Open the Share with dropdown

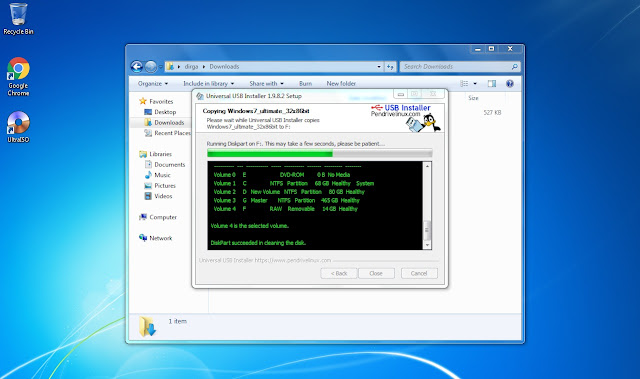click(x=266, y=83)
